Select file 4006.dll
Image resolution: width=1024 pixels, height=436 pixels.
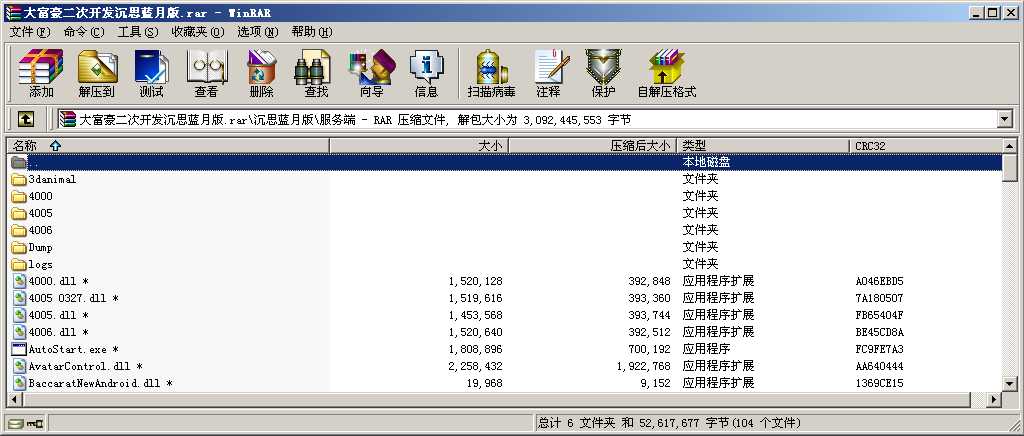pos(58,332)
